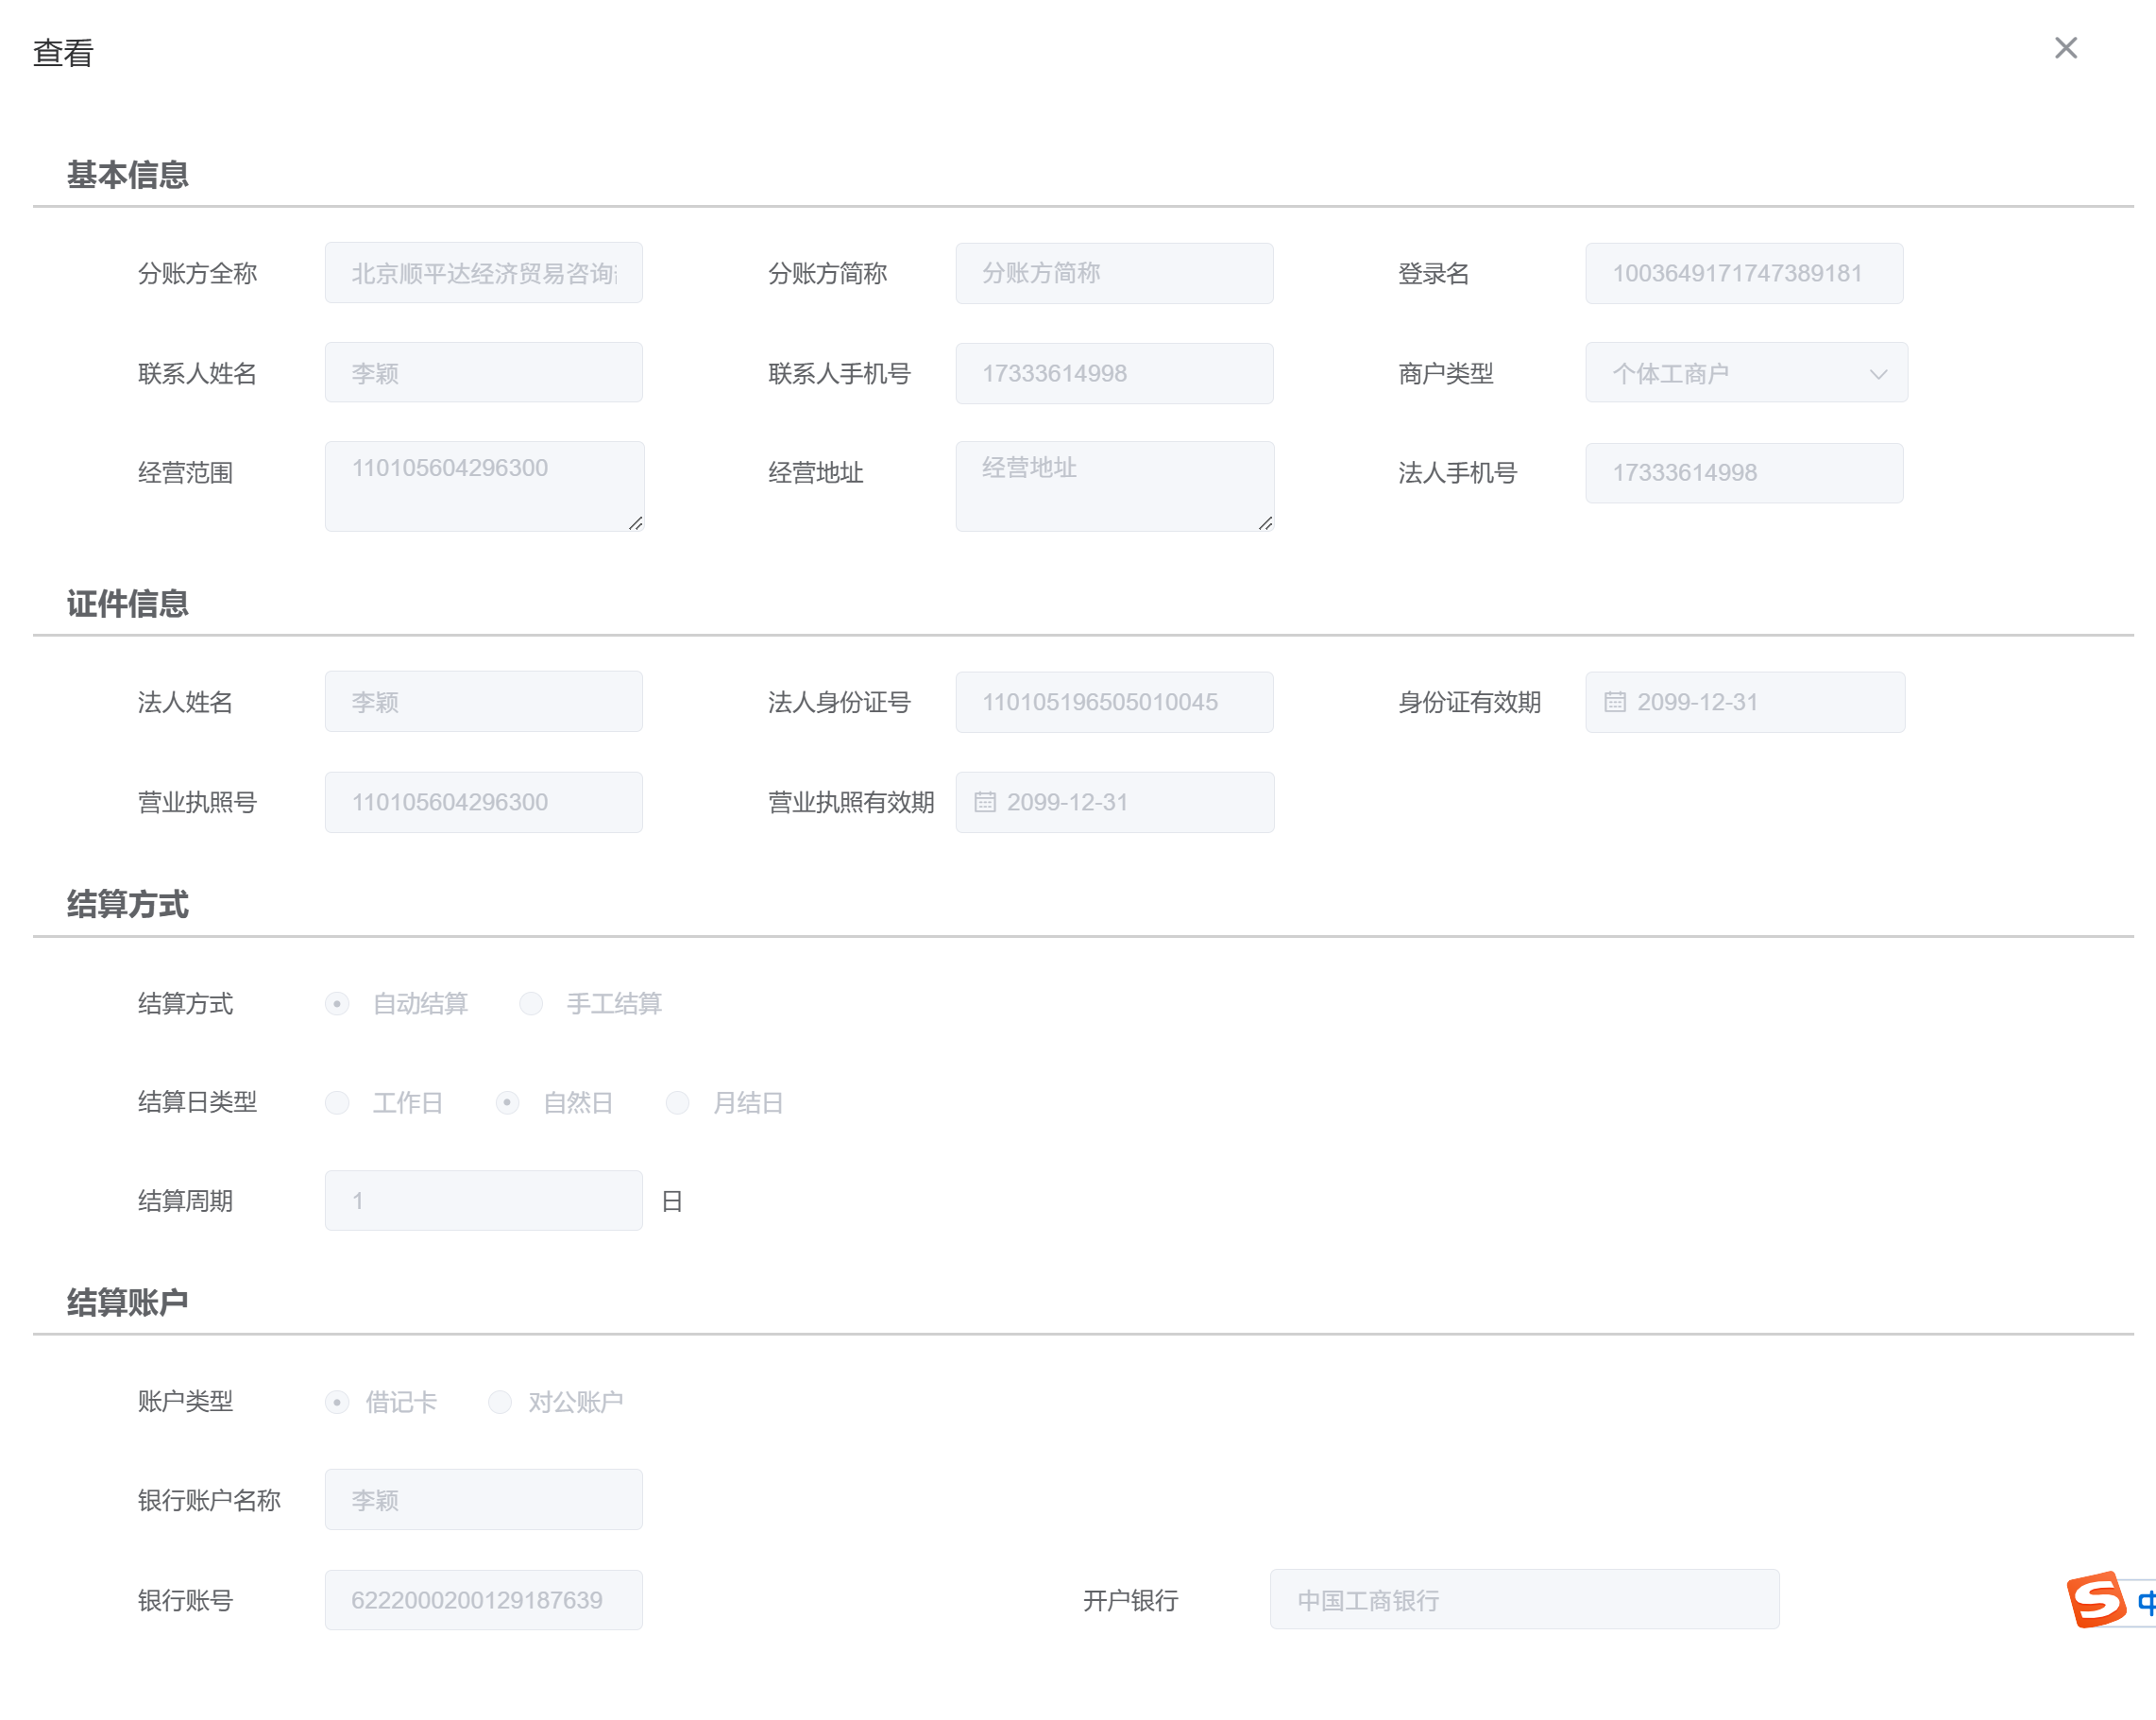The height and width of the screenshot is (1720, 2156).
Task: Click the 开户银行 input field
Action: (1523, 1600)
